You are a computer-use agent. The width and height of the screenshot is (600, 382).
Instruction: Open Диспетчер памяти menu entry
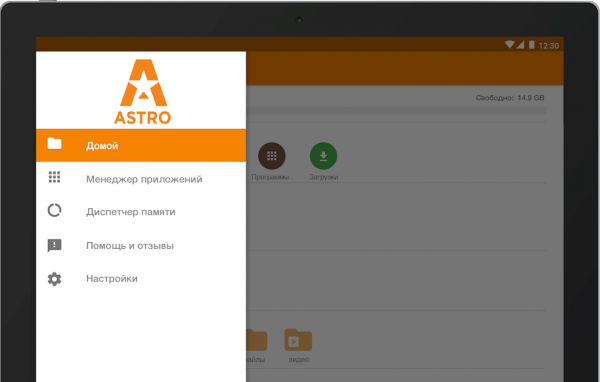(x=141, y=212)
